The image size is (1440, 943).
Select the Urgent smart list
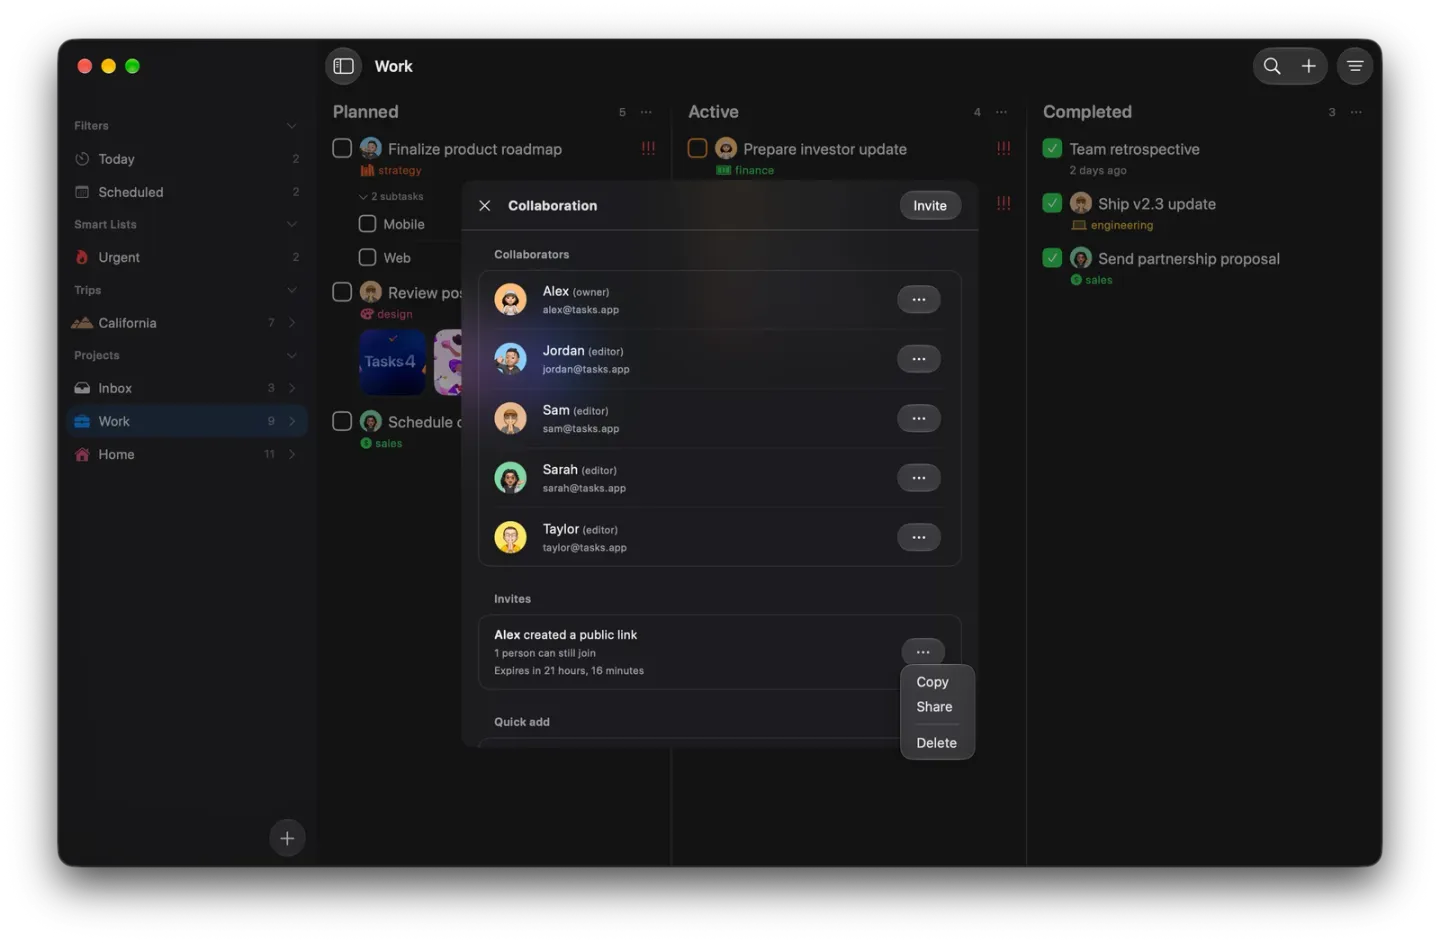click(x=188, y=257)
